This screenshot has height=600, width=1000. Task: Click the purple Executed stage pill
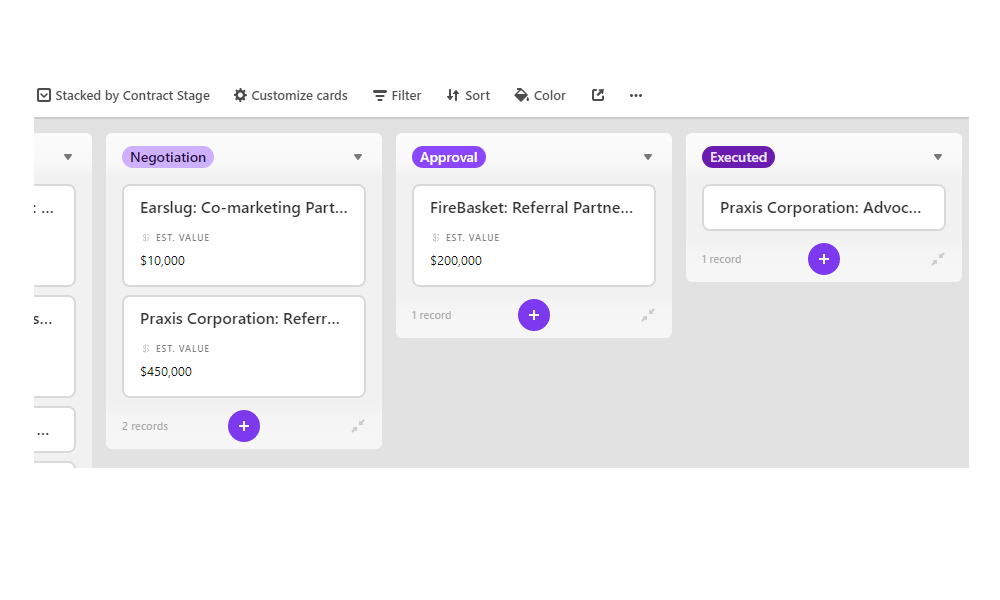(738, 157)
